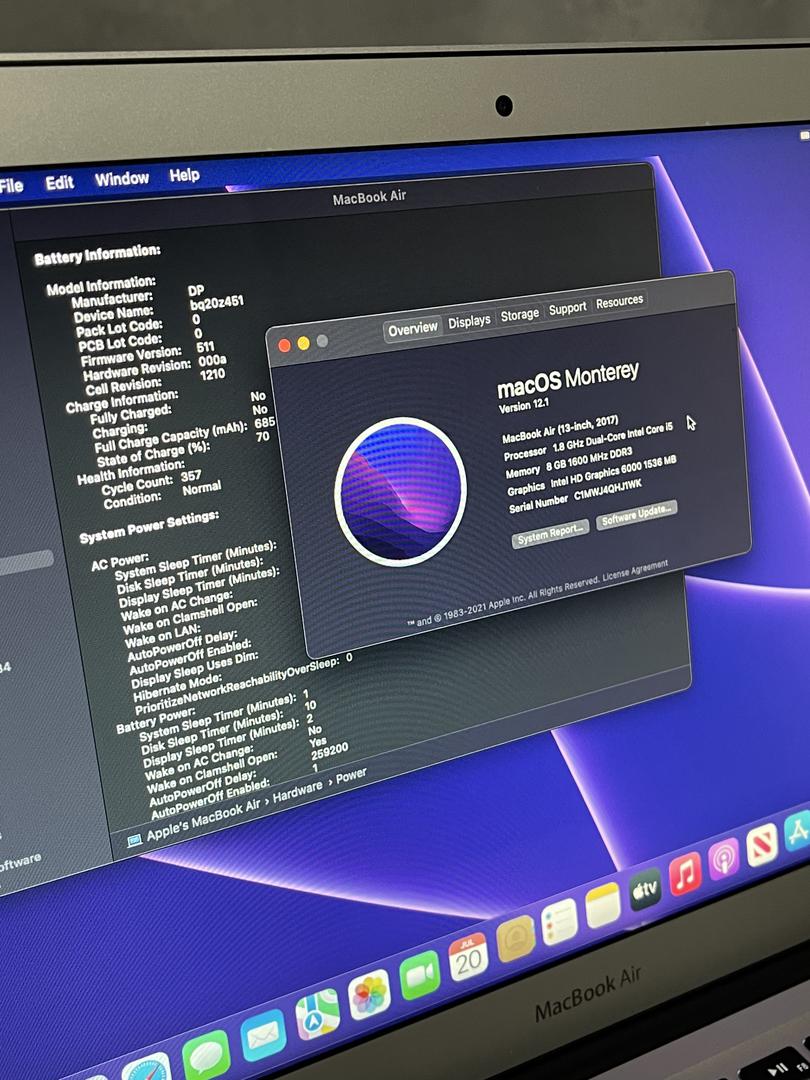Open the Window menu
810x1080 pixels.
click(x=122, y=179)
